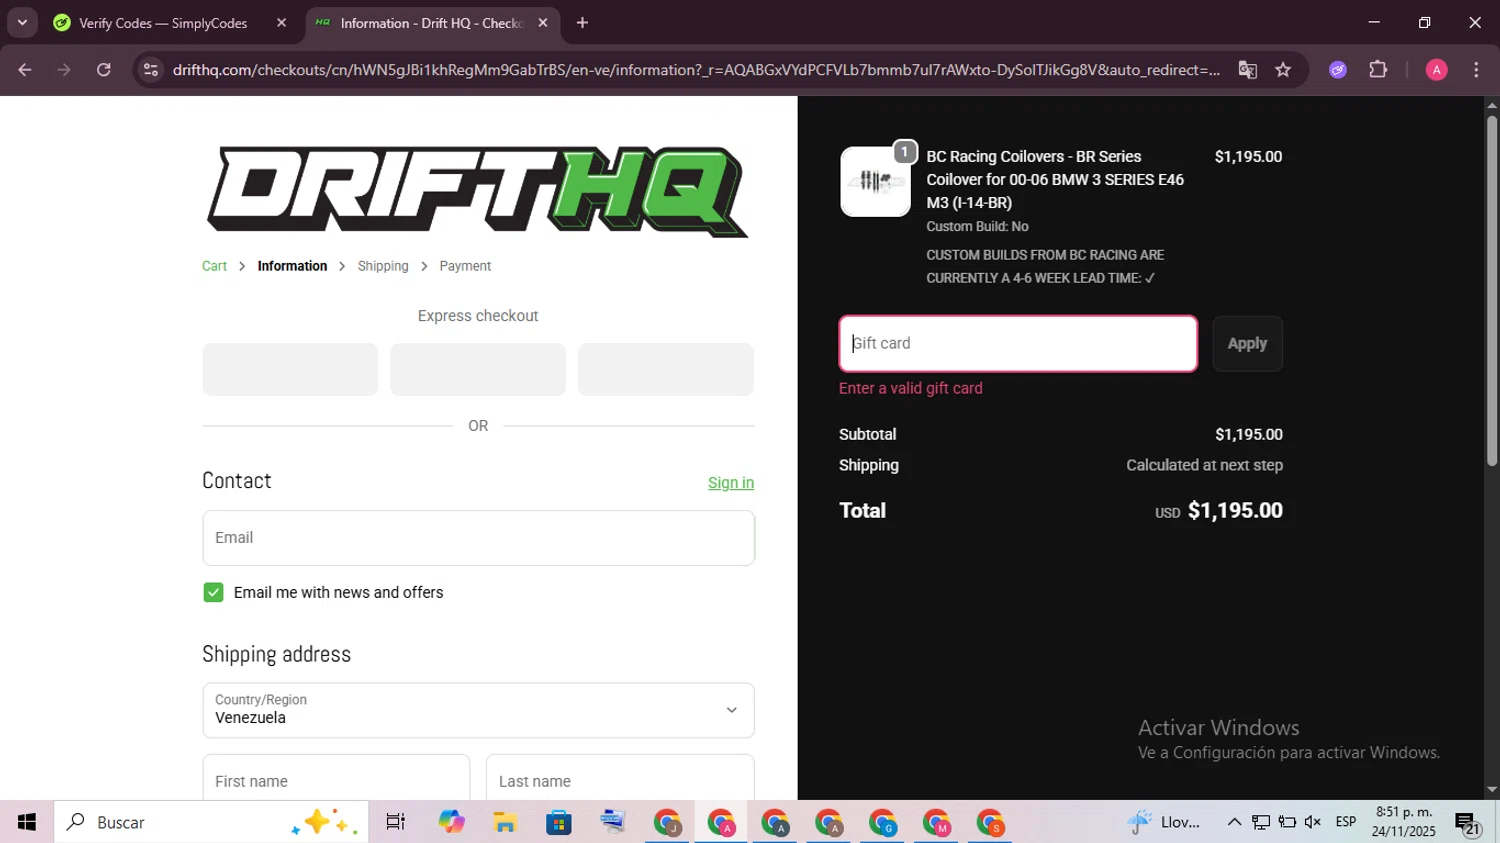
Task: Click the Buscar taskbar search box
Action: (x=211, y=822)
